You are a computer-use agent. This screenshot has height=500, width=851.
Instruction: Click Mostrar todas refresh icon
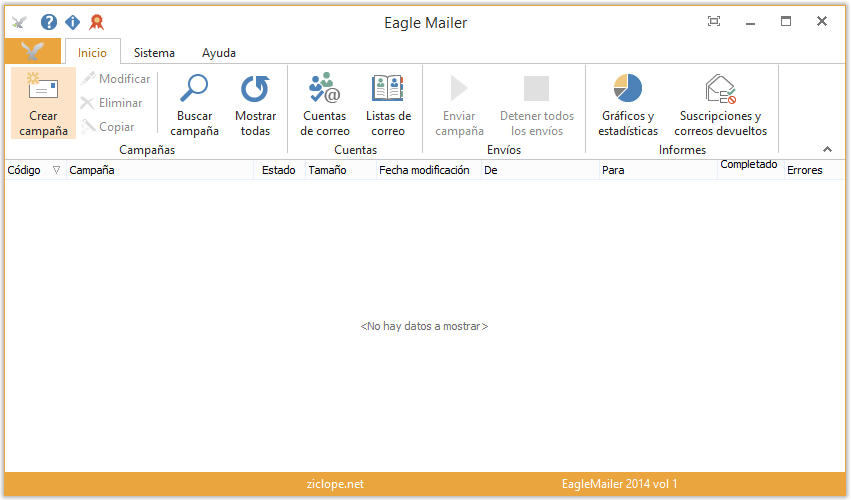click(255, 88)
